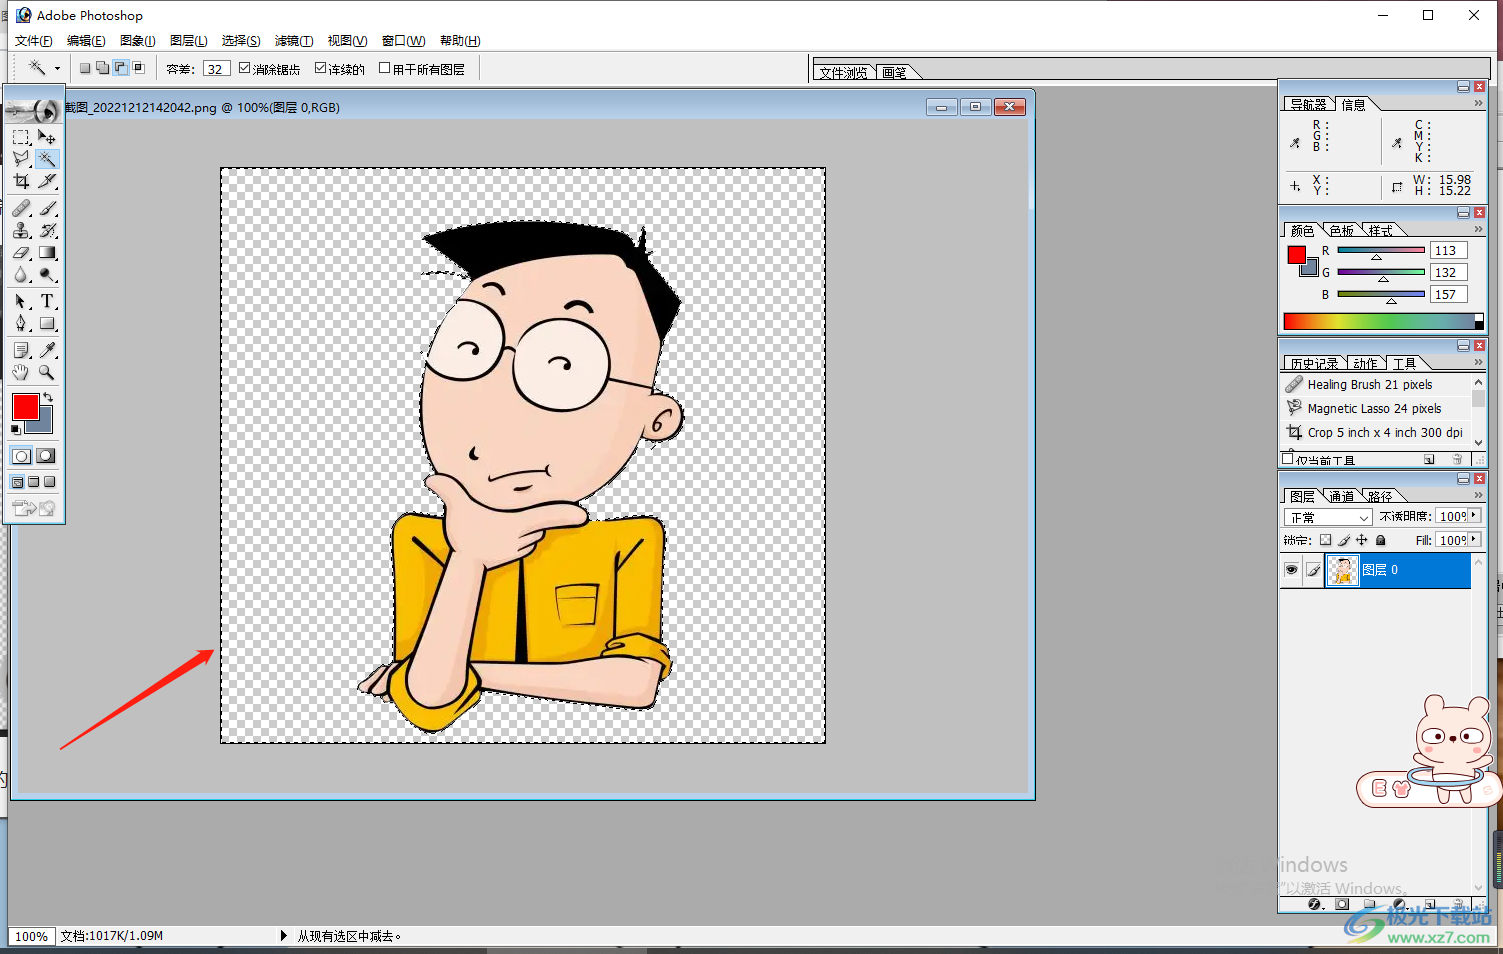Open the 选择(S) menu

point(241,41)
